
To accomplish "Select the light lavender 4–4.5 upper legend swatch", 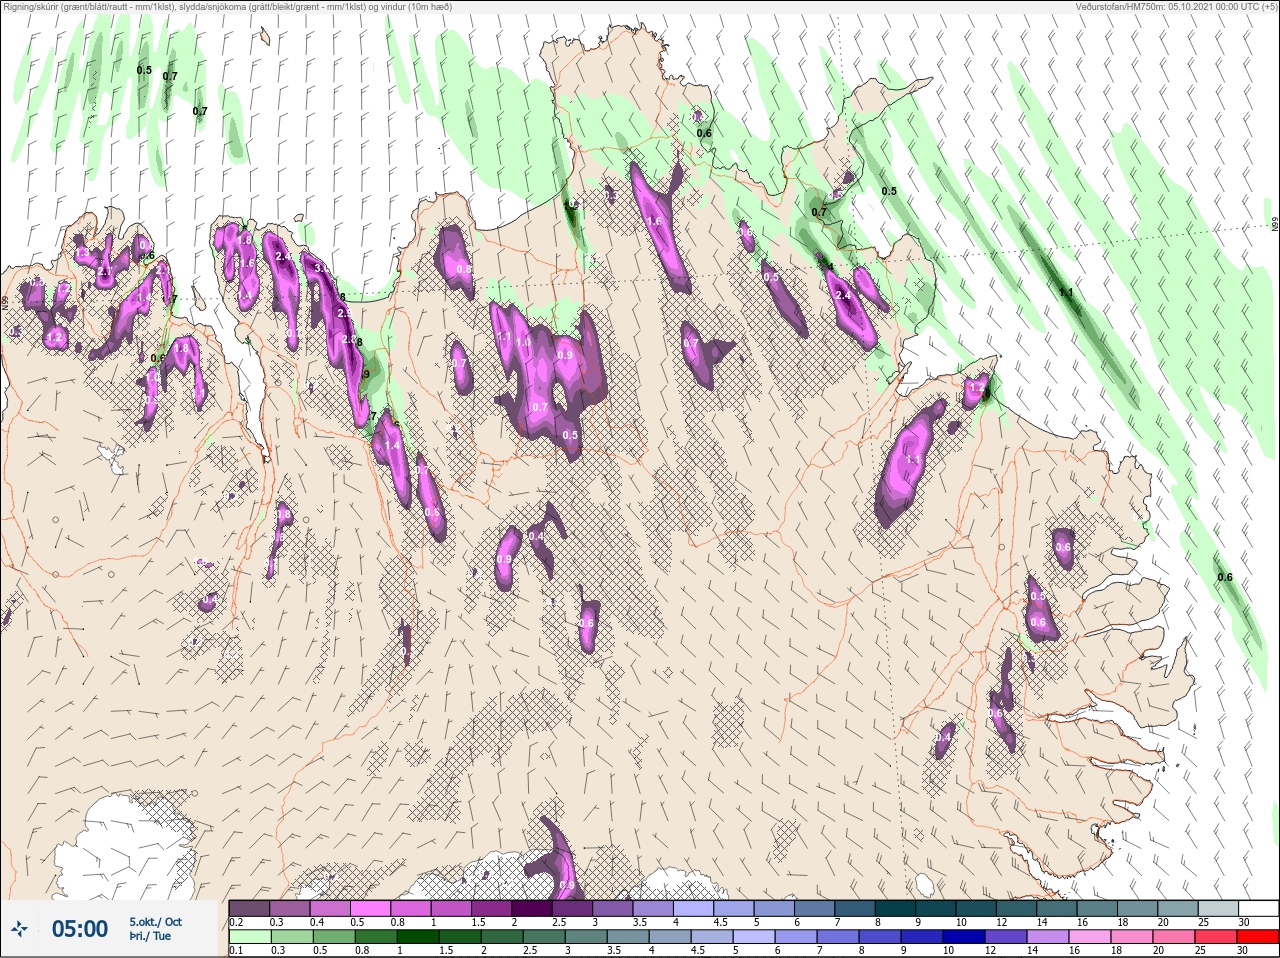I will coord(695,909).
